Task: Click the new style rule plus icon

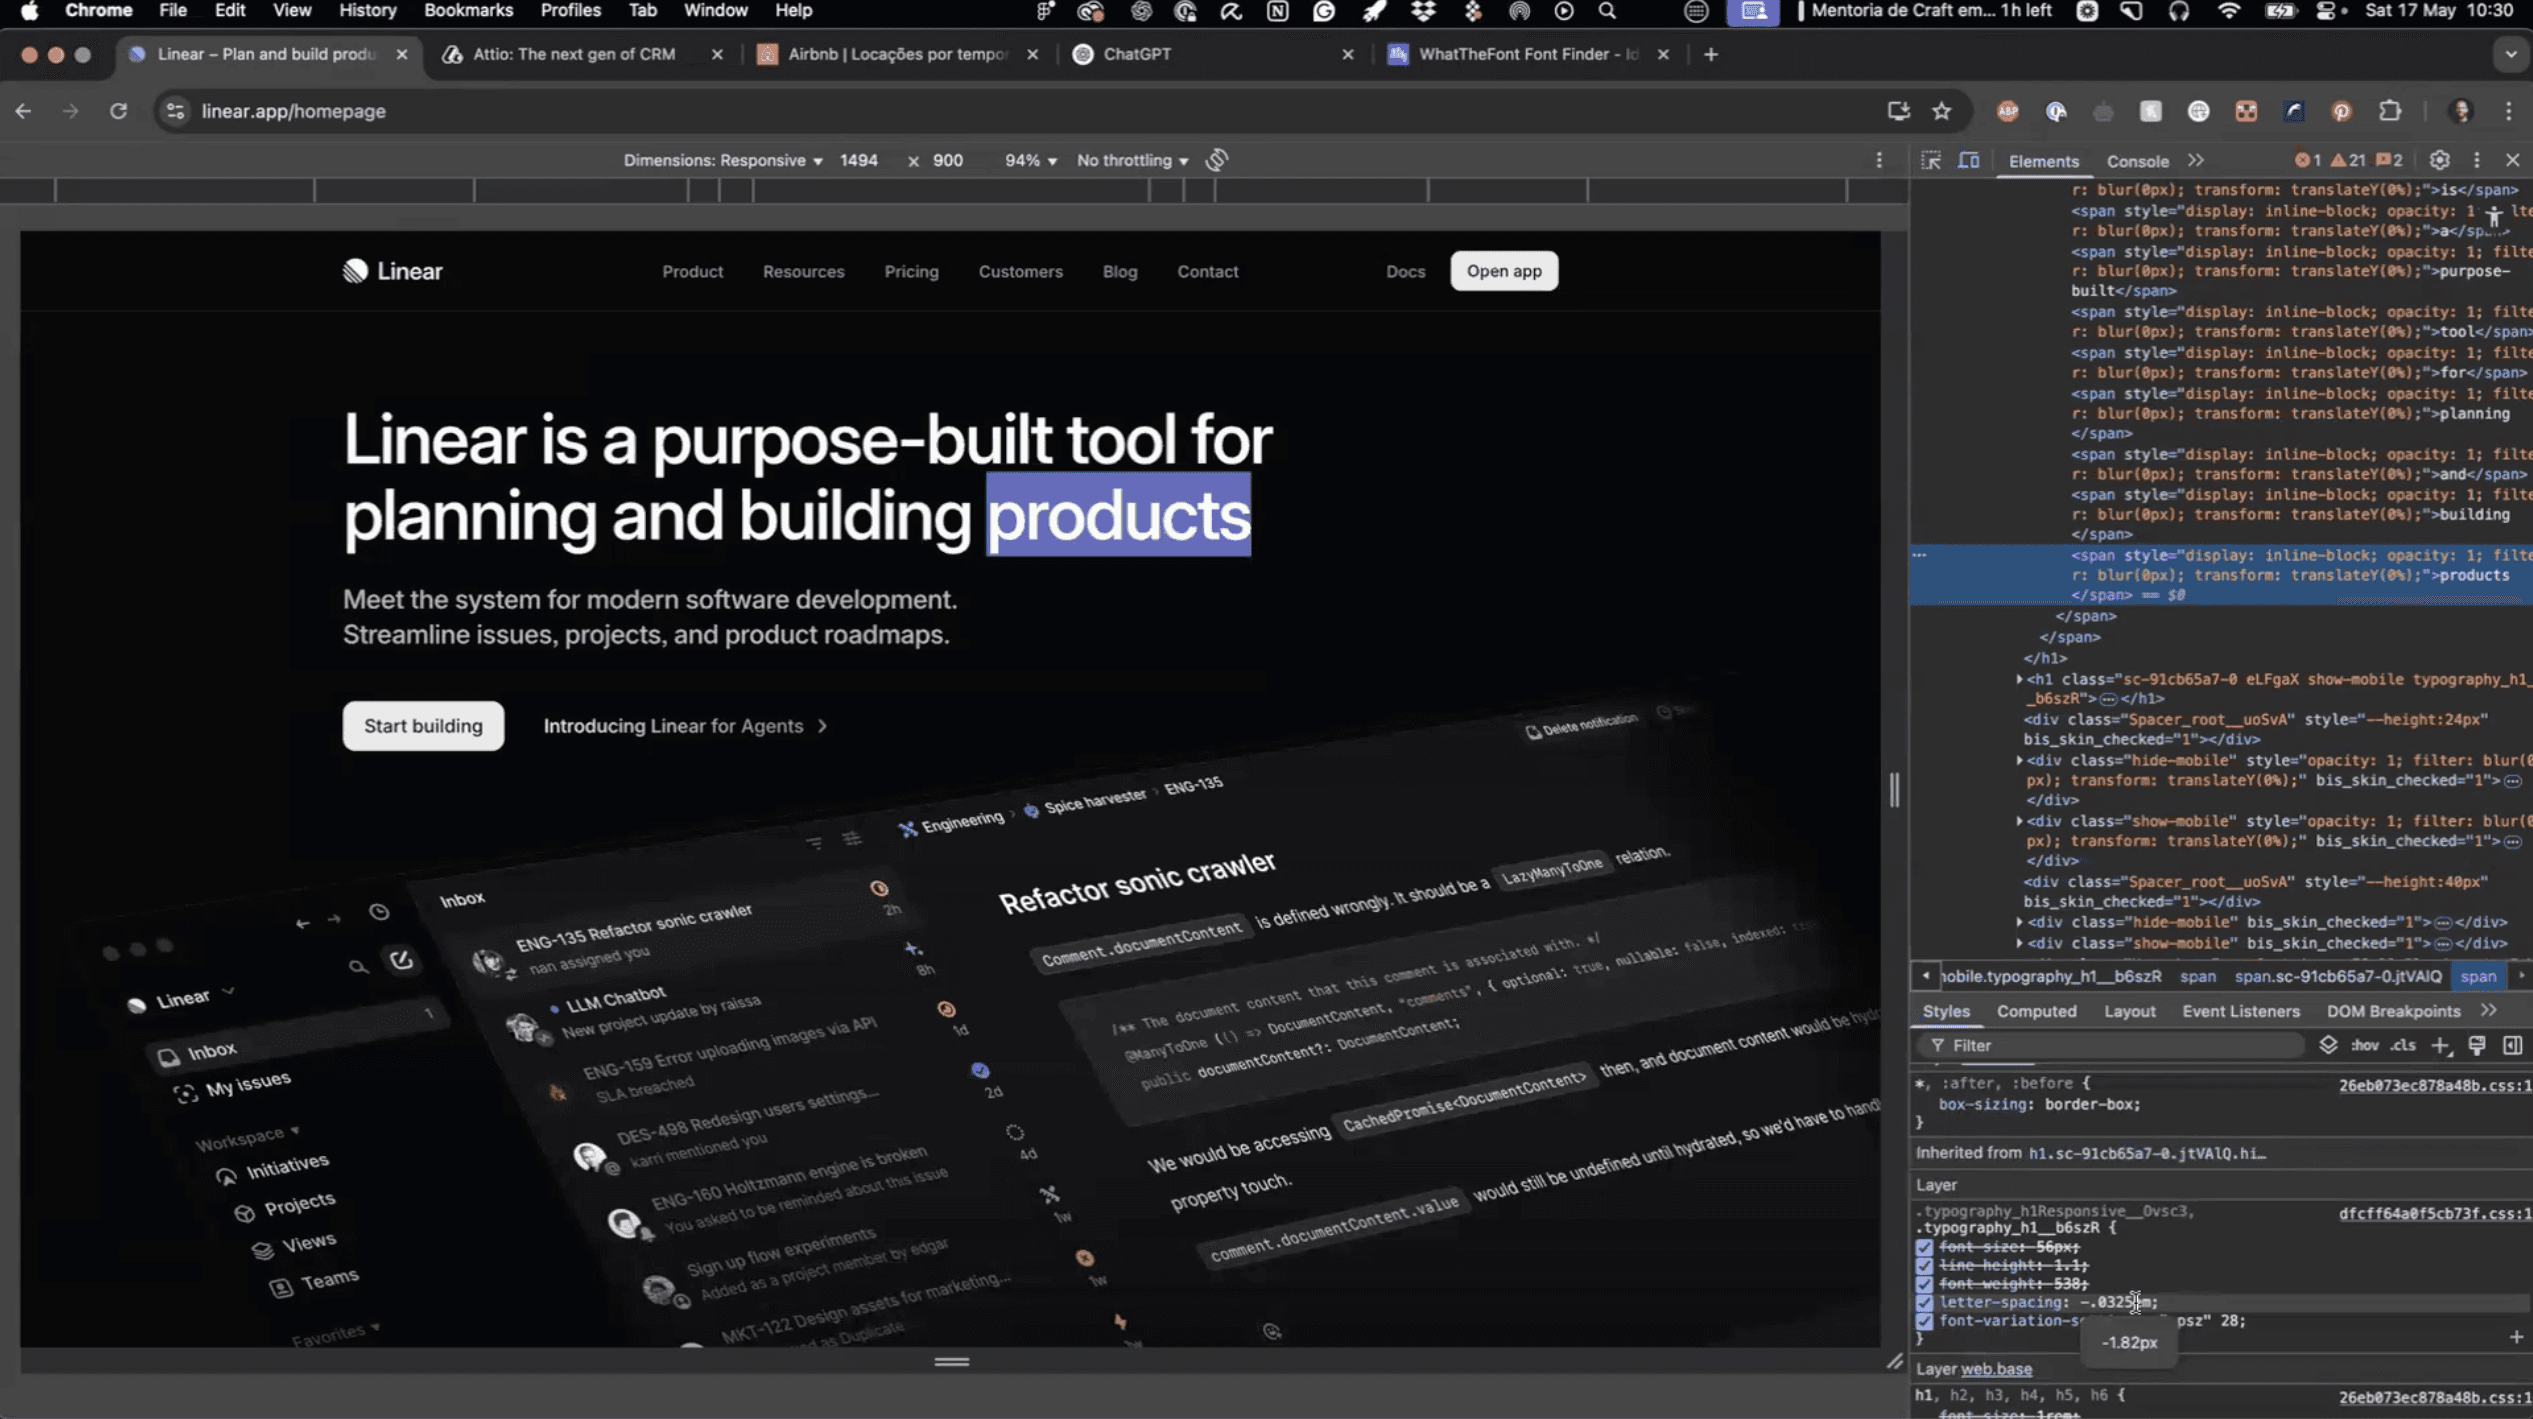Action: pyautogui.click(x=2440, y=1045)
